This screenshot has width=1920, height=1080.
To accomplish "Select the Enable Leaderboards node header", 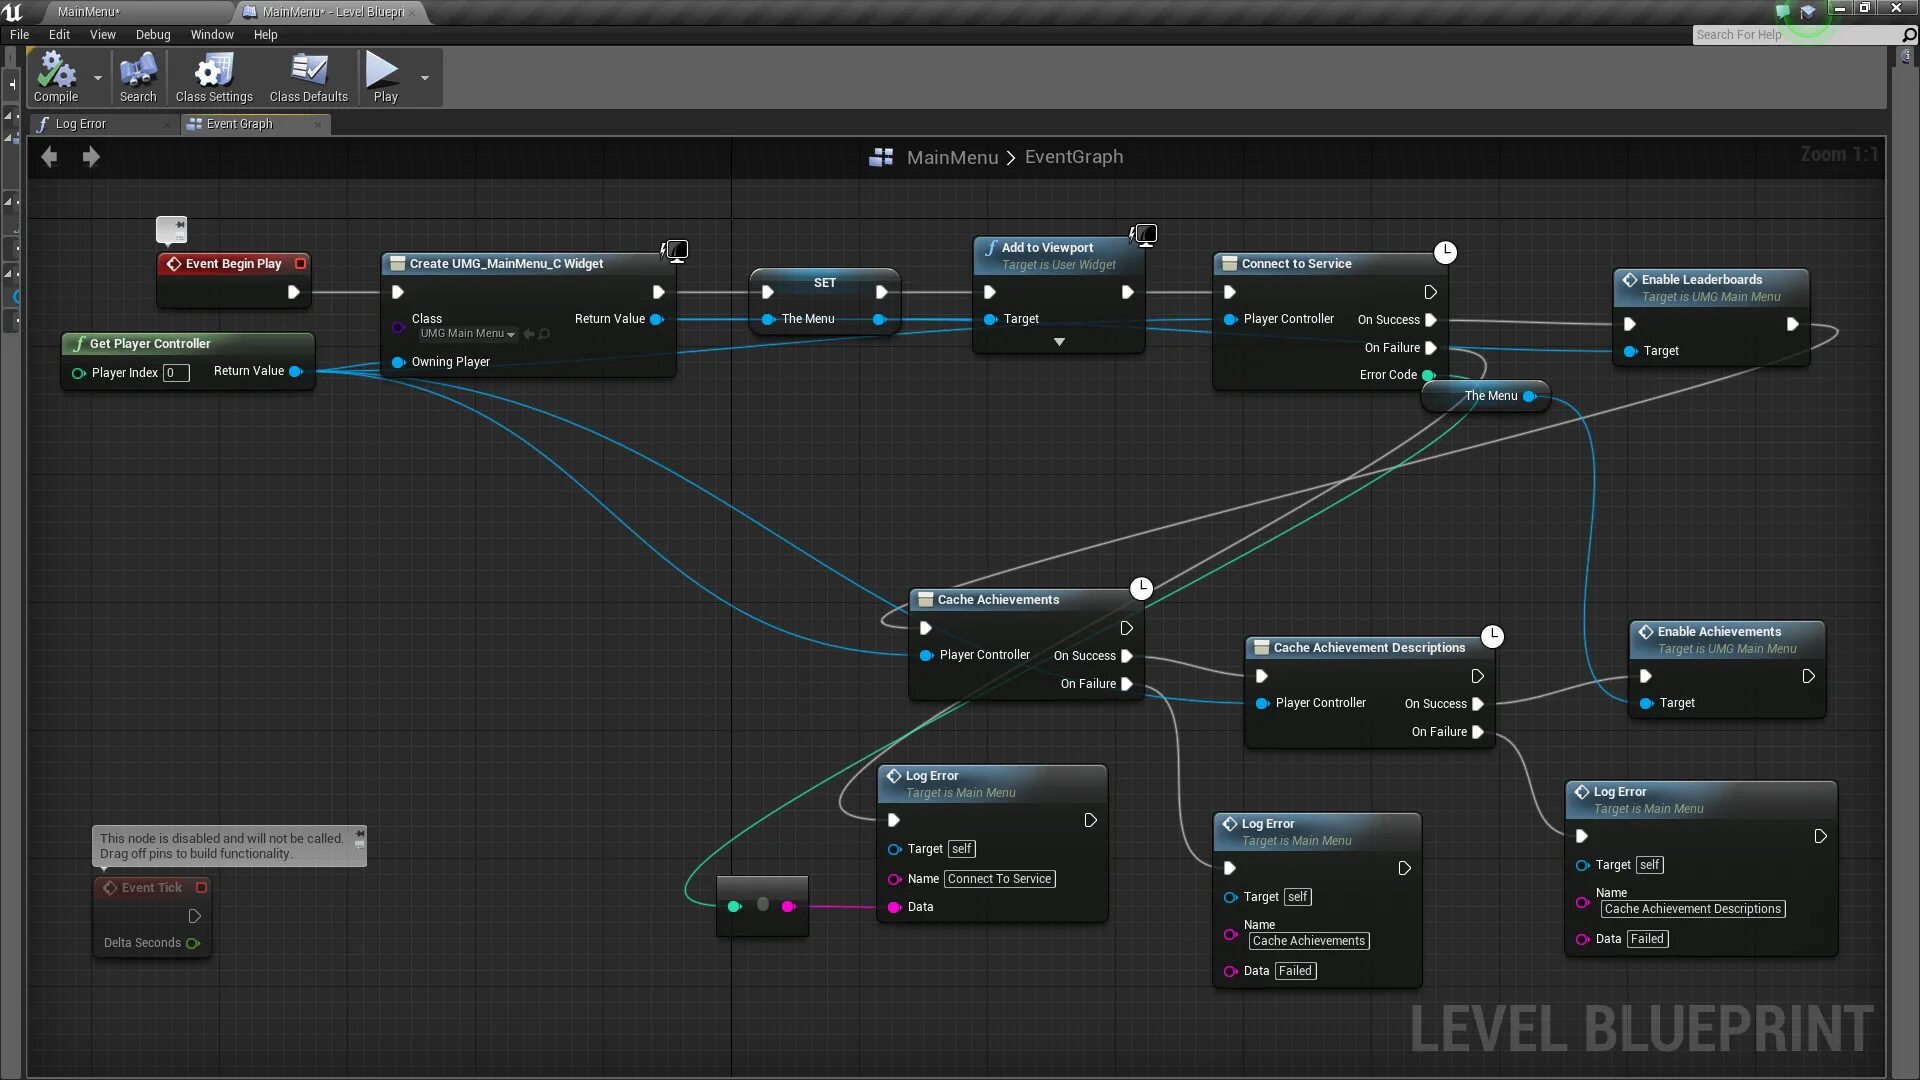I will pyautogui.click(x=1711, y=288).
